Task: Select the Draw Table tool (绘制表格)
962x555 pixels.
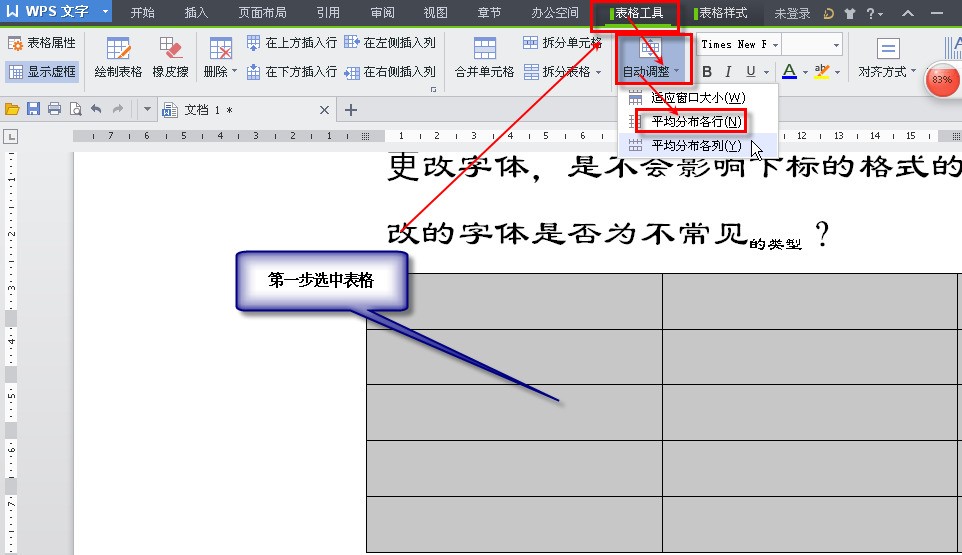Action: pos(118,58)
